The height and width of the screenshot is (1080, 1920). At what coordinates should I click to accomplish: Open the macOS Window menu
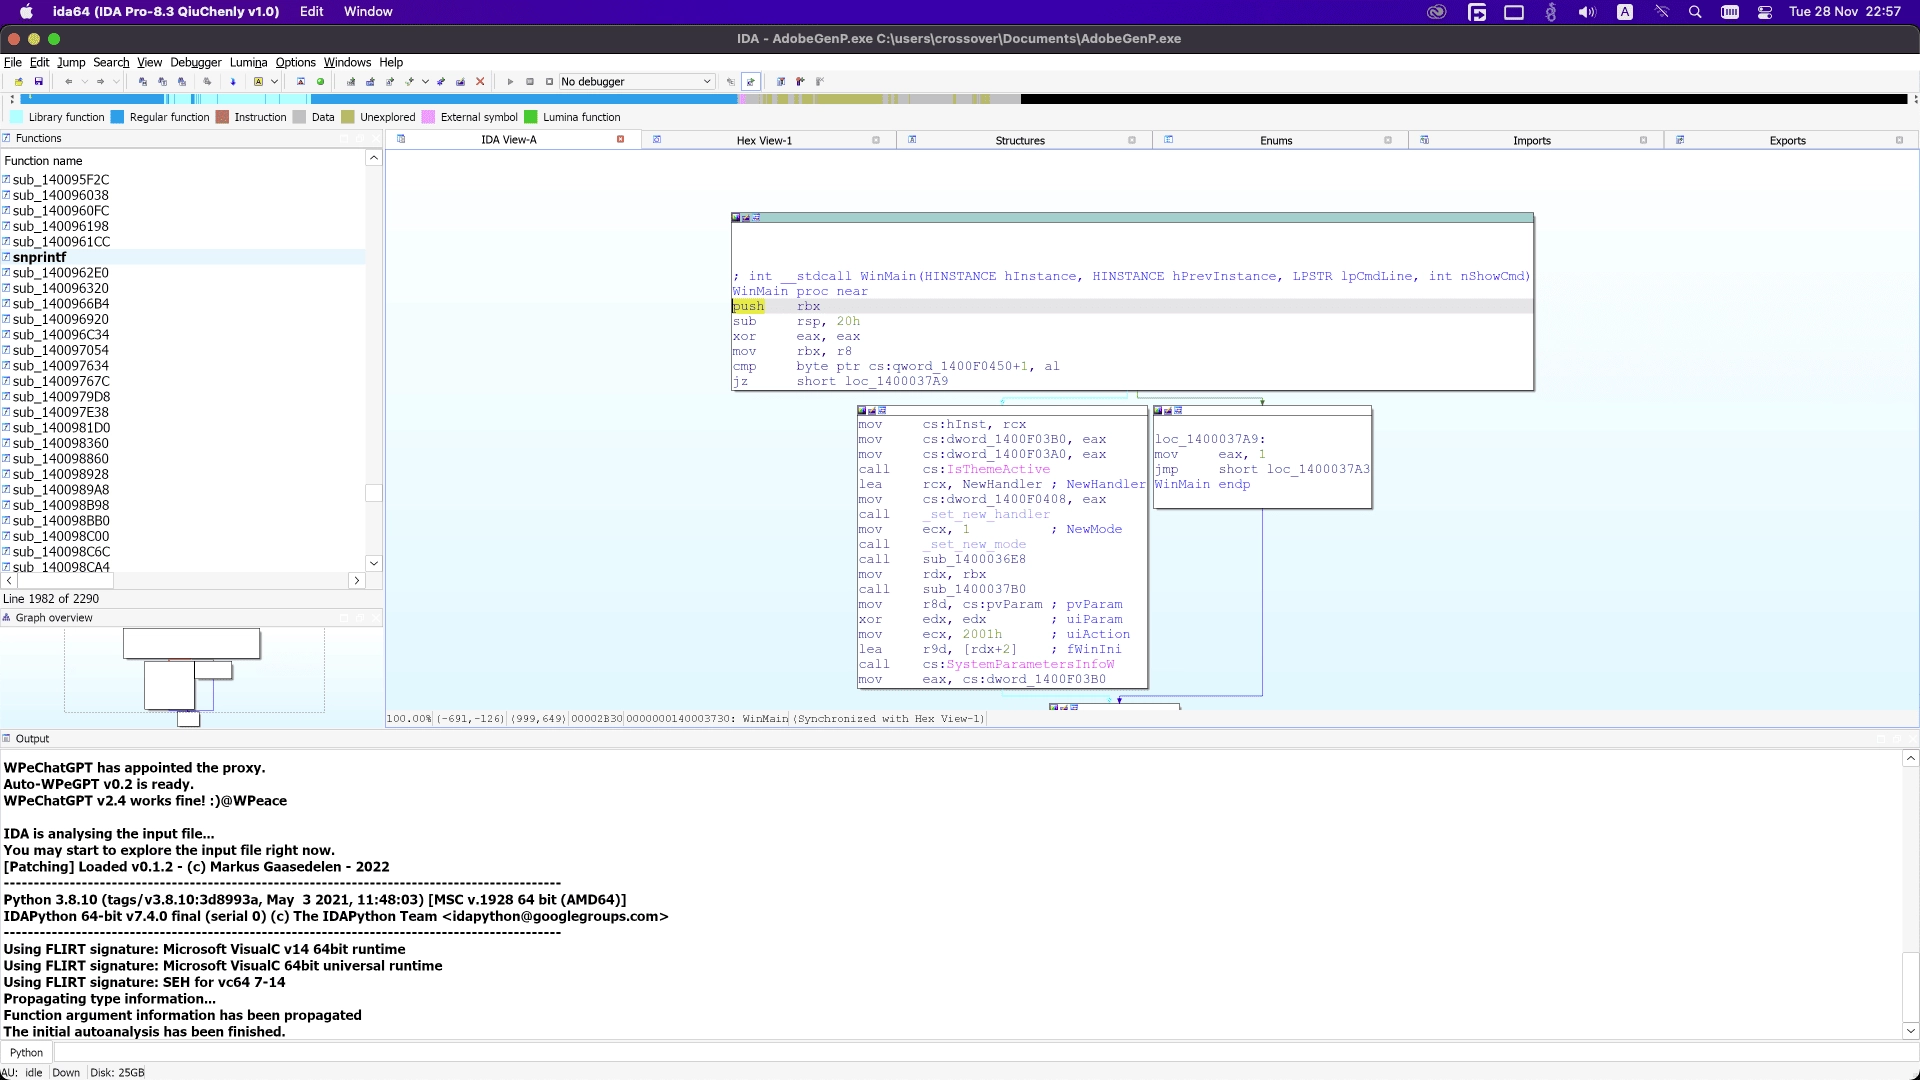(368, 11)
